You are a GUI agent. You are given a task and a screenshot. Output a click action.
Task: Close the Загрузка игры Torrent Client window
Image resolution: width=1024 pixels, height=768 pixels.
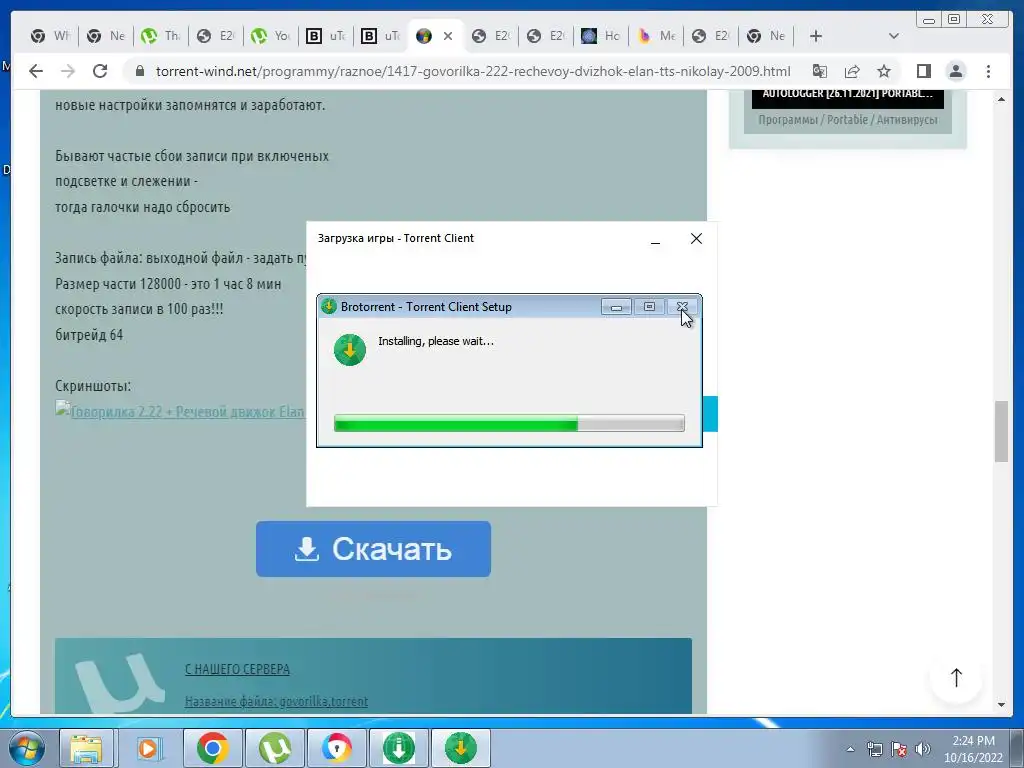click(x=696, y=239)
